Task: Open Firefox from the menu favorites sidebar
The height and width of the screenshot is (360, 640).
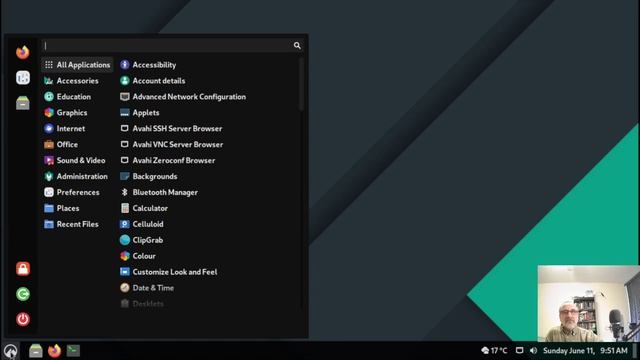Action: pyautogui.click(x=23, y=52)
